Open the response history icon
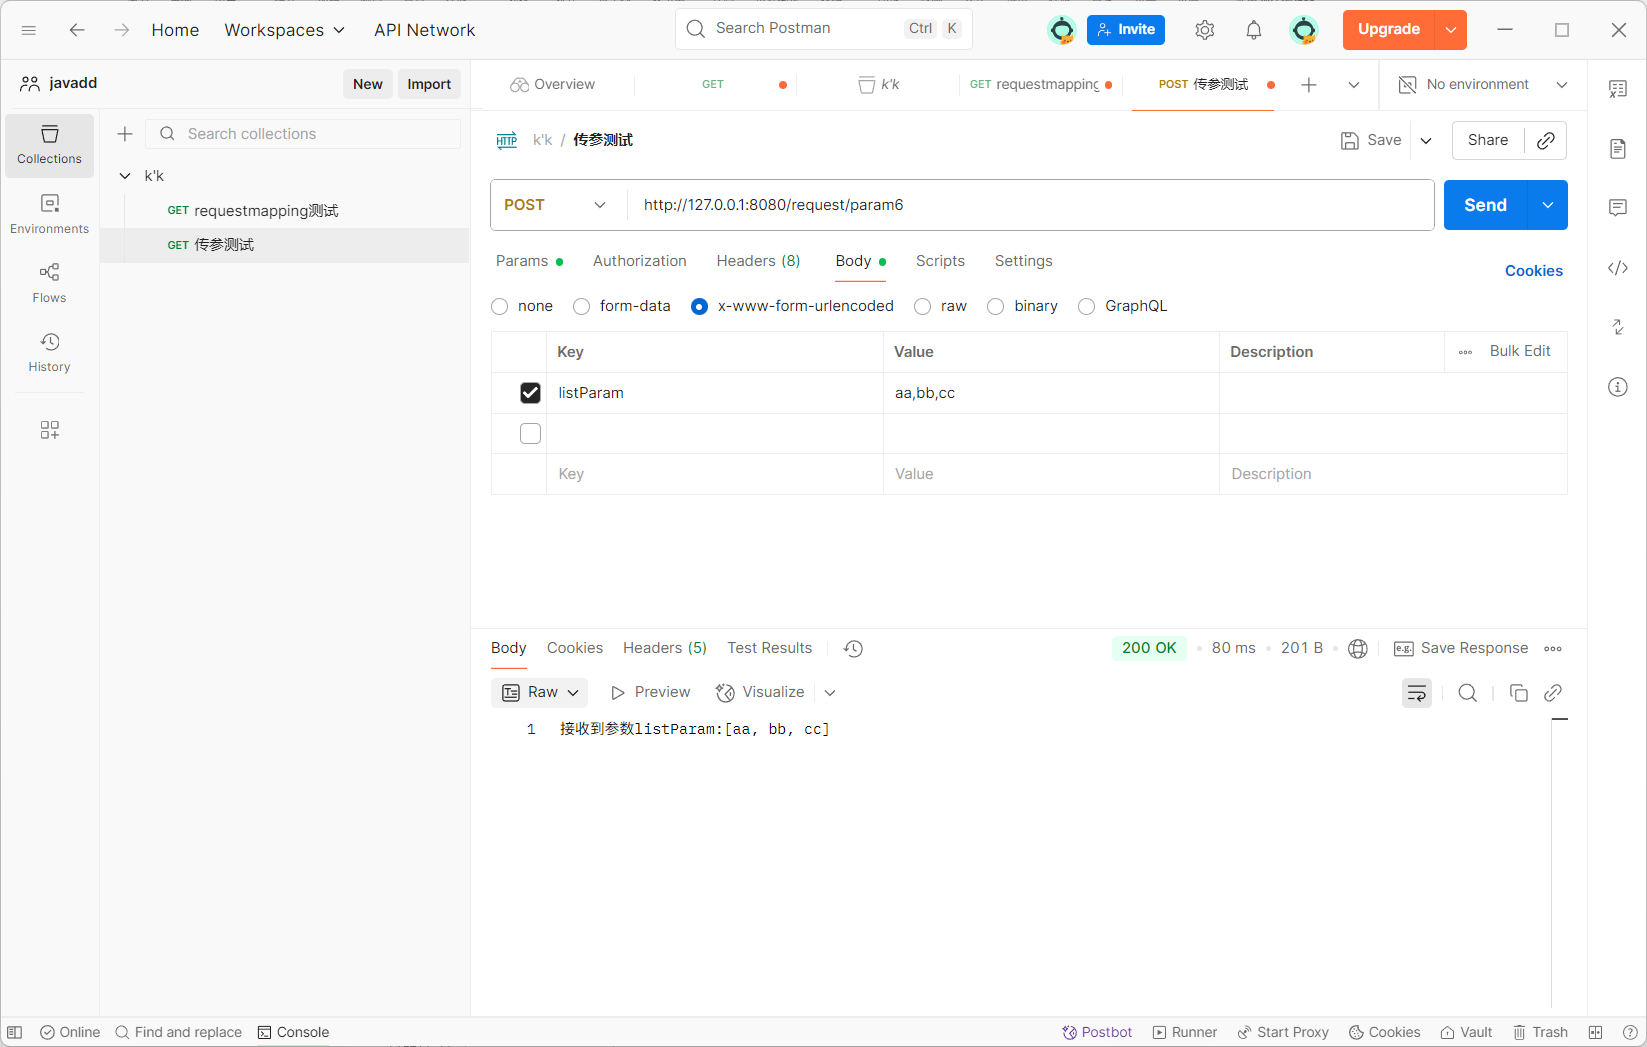The width and height of the screenshot is (1647, 1047). (853, 649)
